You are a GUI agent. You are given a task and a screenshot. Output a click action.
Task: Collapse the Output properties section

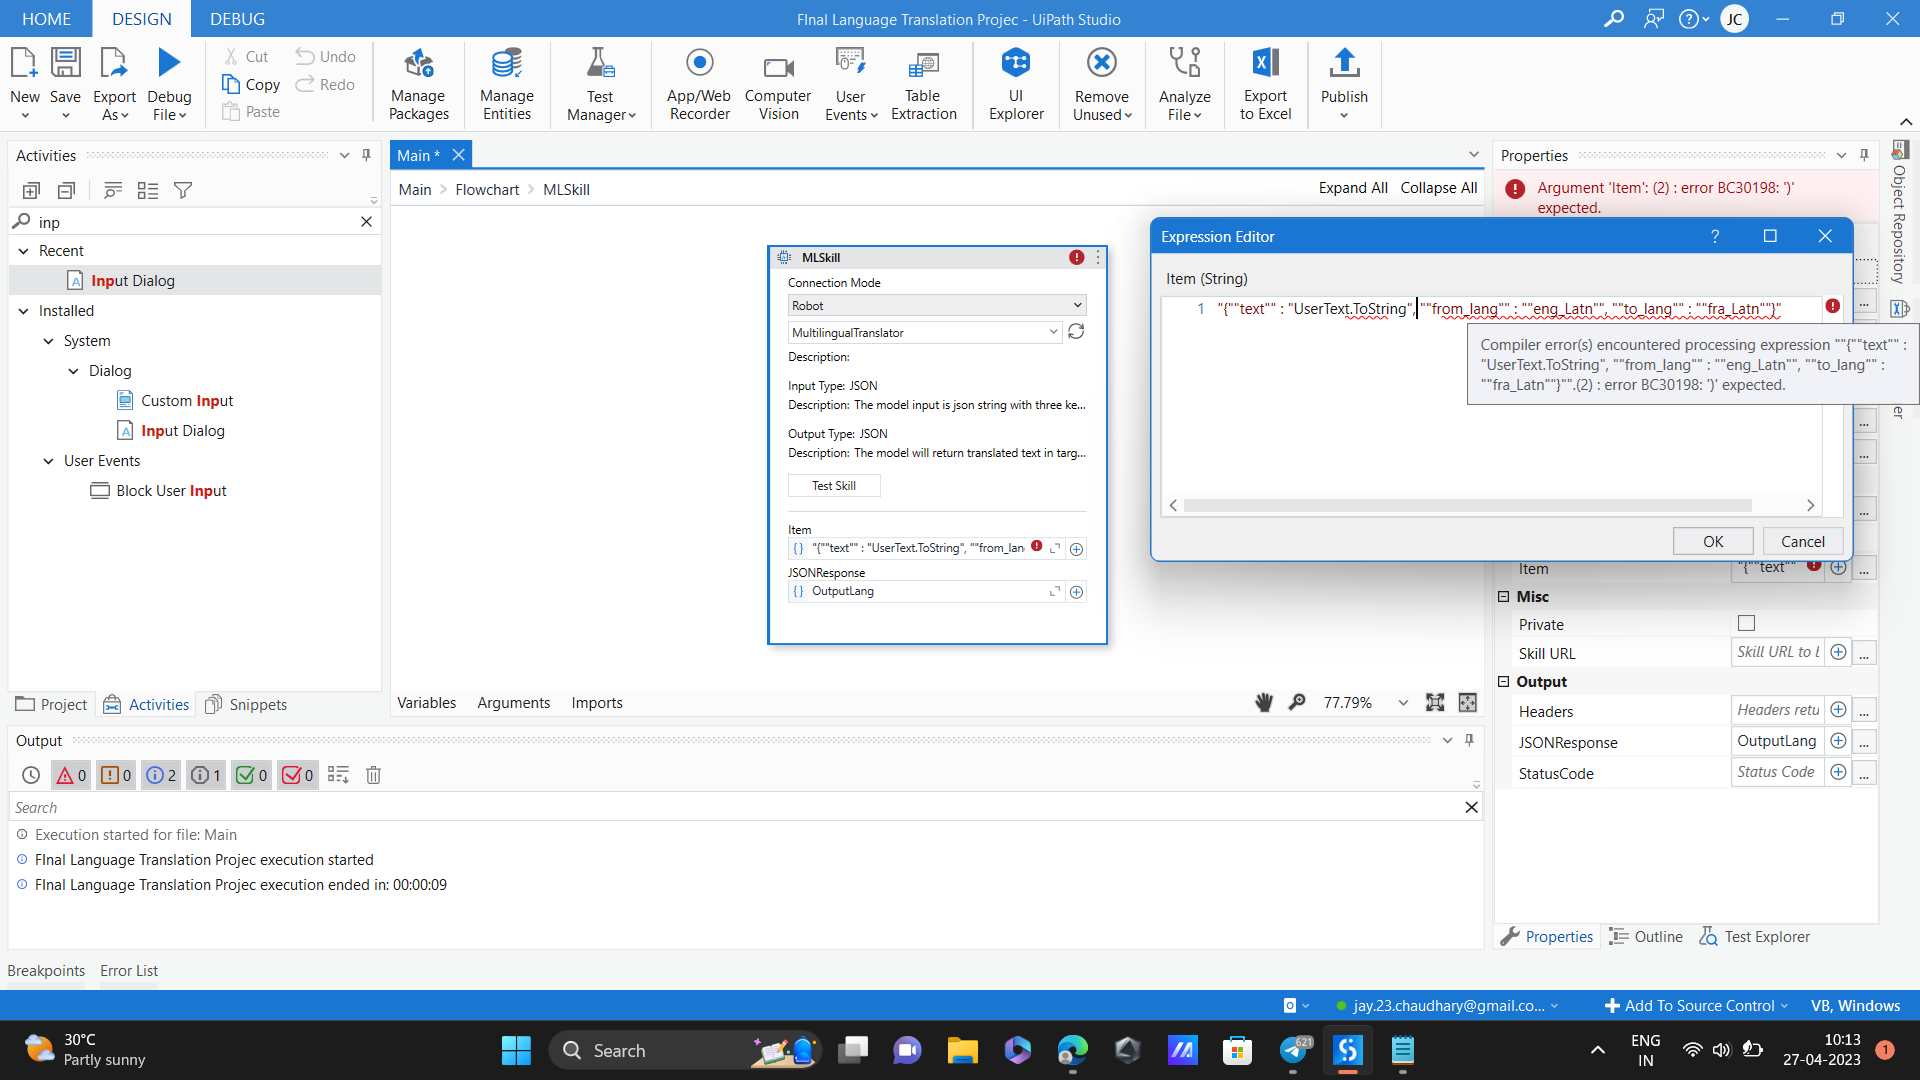point(1503,681)
